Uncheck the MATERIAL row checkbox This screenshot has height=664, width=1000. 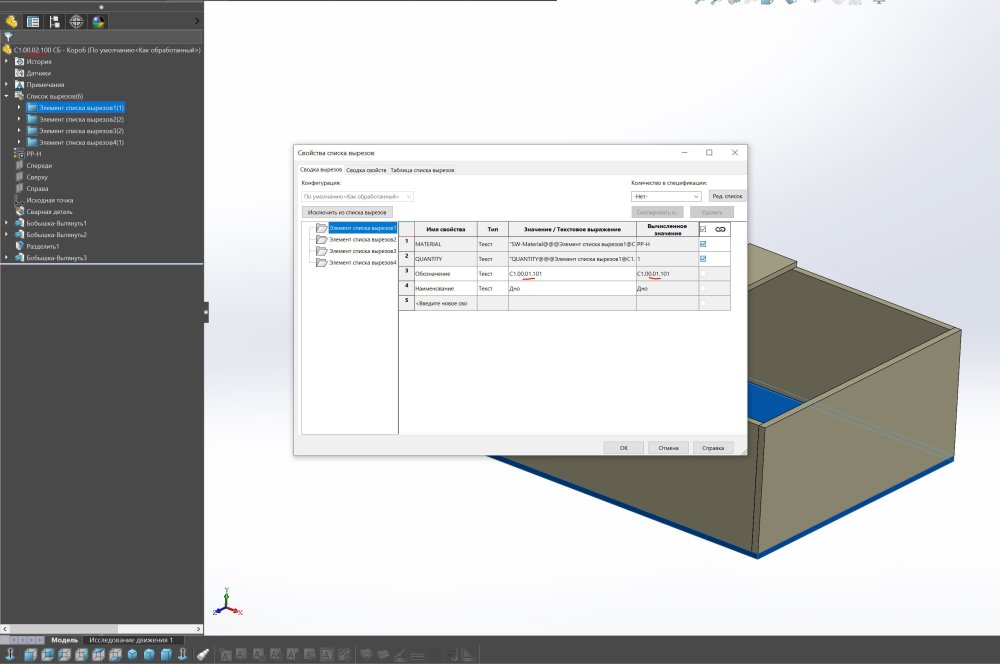pos(703,244)
